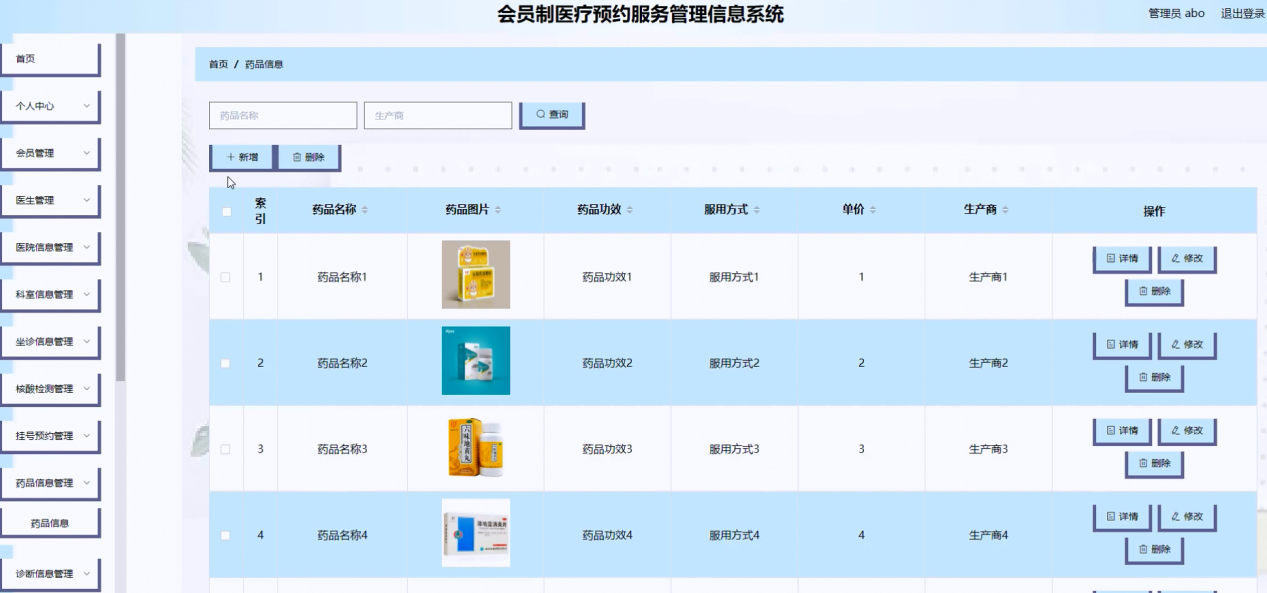Open the 药品名称4 product image
Viewport: 1267px width, 593px height.
(476, 533)
